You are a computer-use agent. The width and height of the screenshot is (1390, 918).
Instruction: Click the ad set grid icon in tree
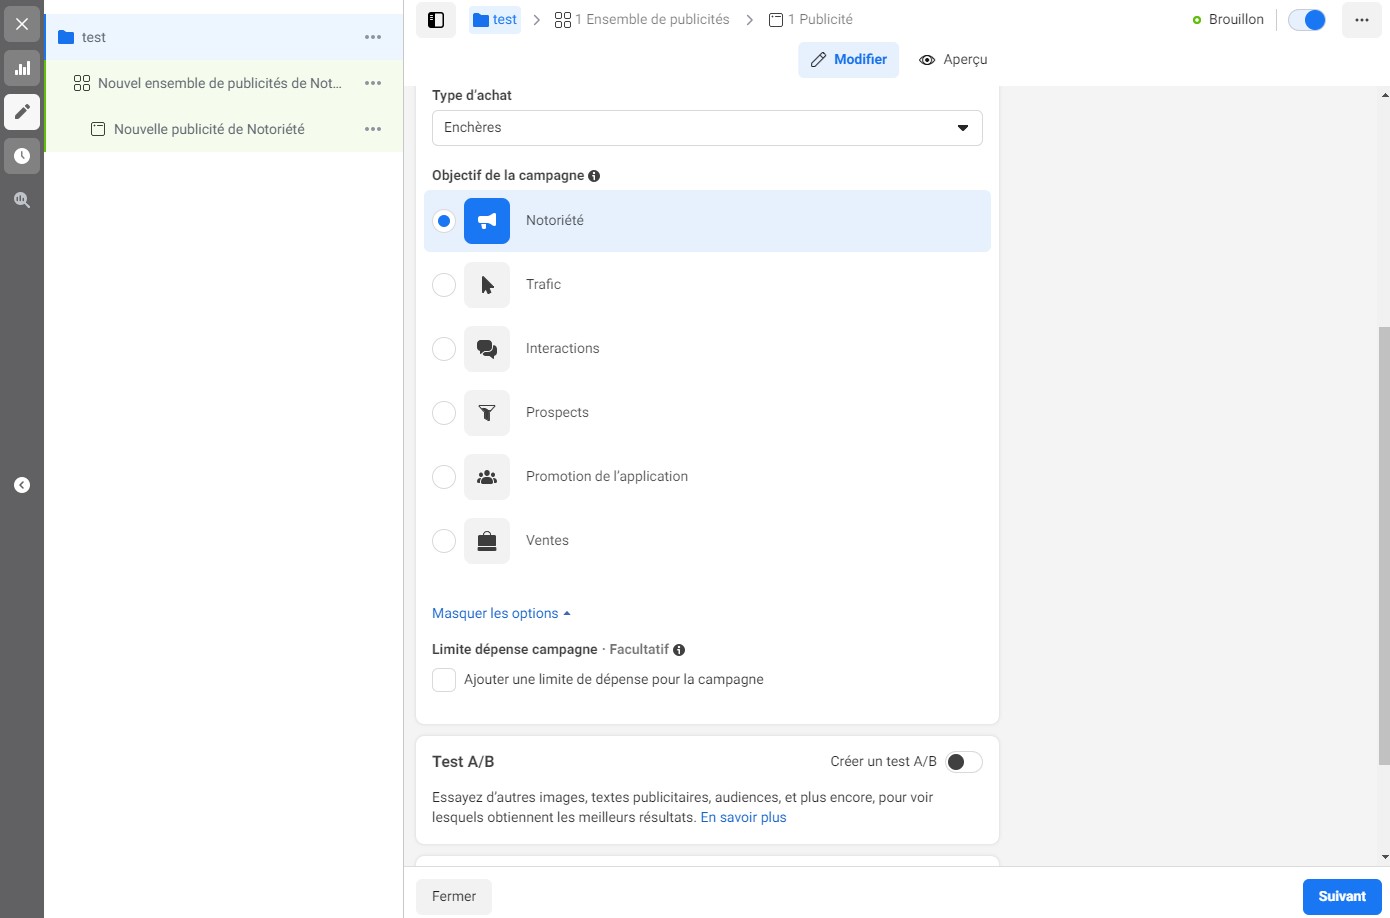(82, 83)
